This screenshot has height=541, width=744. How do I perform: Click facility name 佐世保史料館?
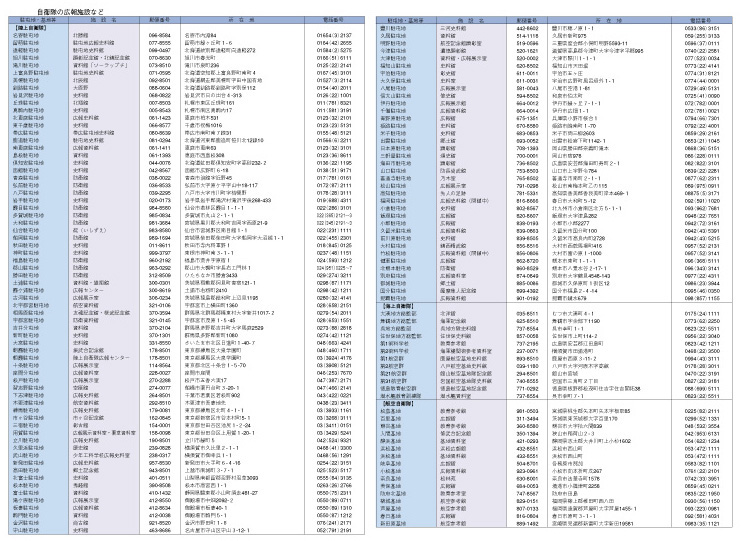pyautogui.click(x=456, y=336)
